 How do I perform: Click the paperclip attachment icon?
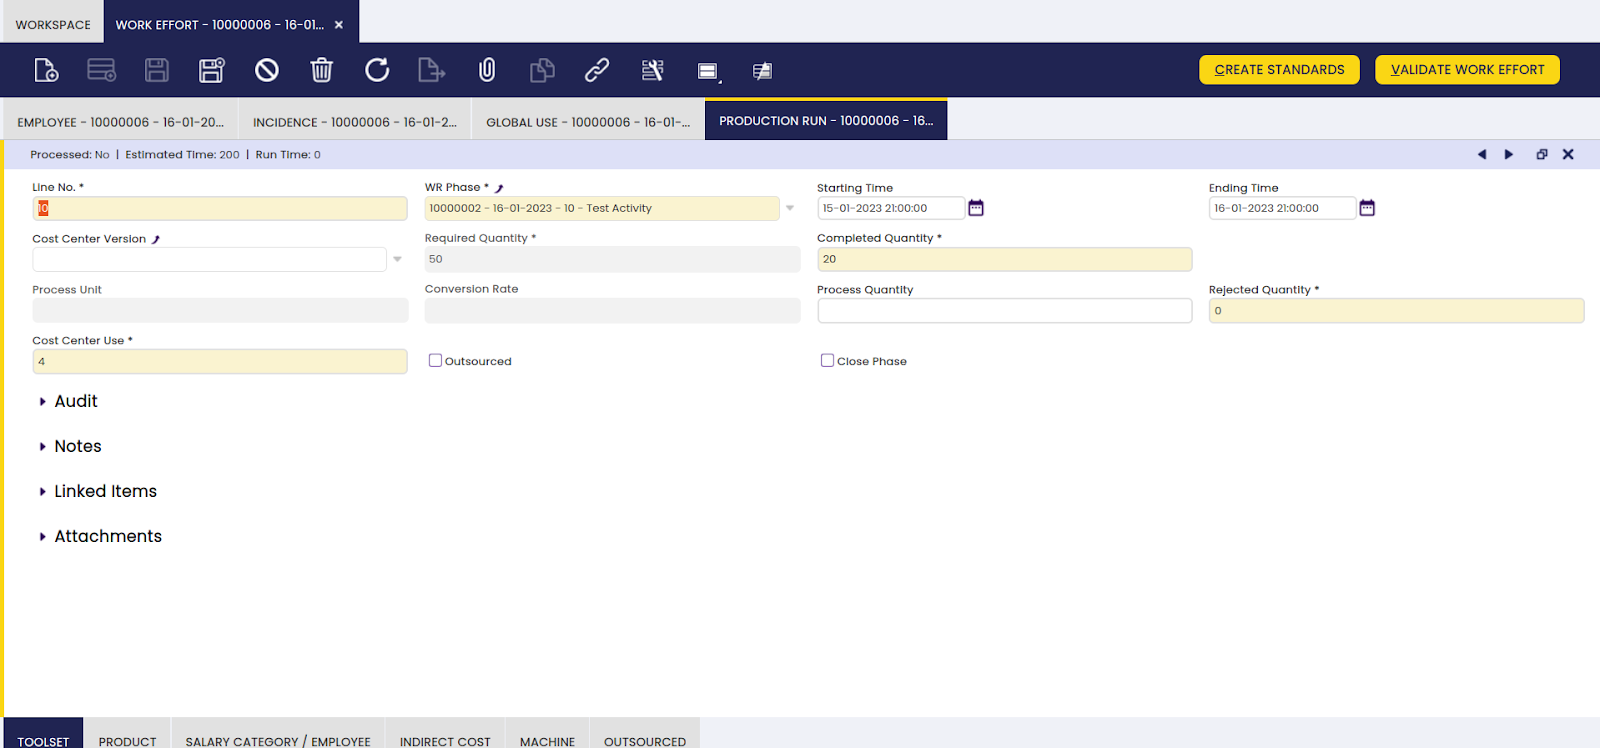coord(487,70)
